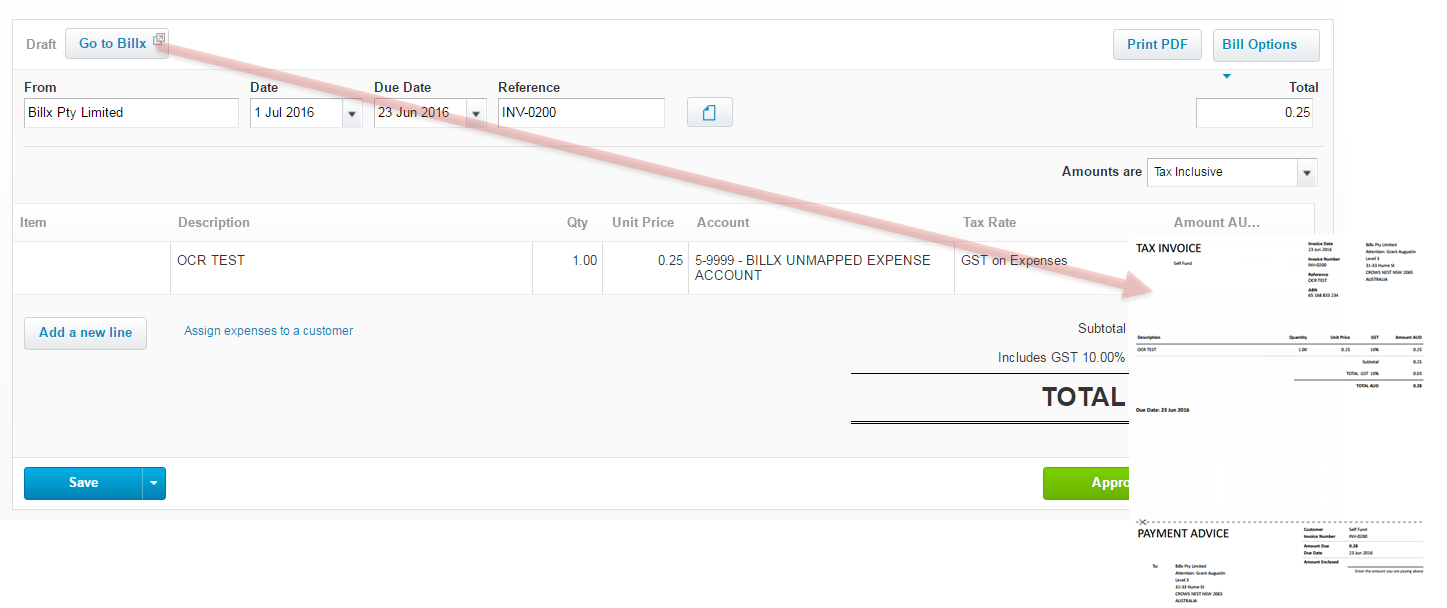Image resolution: width=1447 pixels, height=608 pixels.
Task: Click the Tax Rate column header
Action: click(x=989, y=222)
